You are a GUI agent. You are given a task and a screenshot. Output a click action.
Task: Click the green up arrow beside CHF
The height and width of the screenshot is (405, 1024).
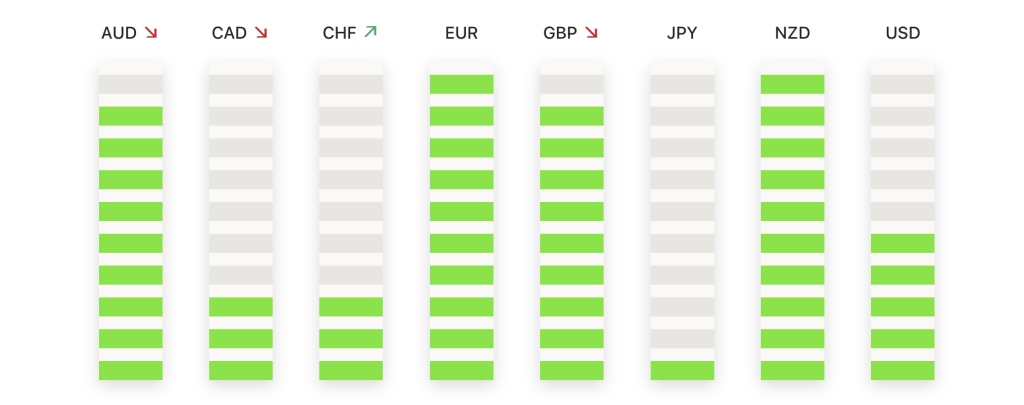pos(370,31)
